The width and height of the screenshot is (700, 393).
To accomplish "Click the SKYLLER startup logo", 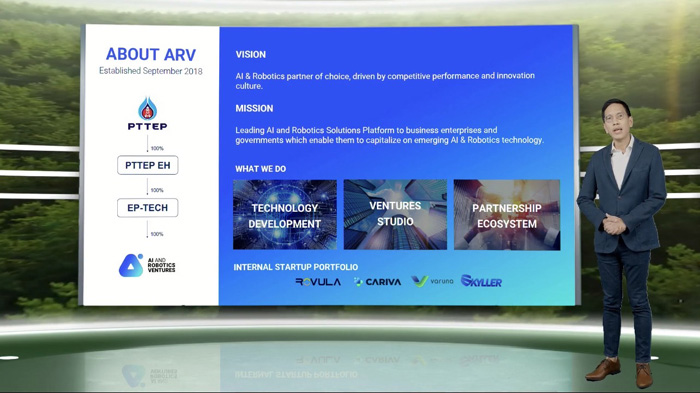I will 481,281.
